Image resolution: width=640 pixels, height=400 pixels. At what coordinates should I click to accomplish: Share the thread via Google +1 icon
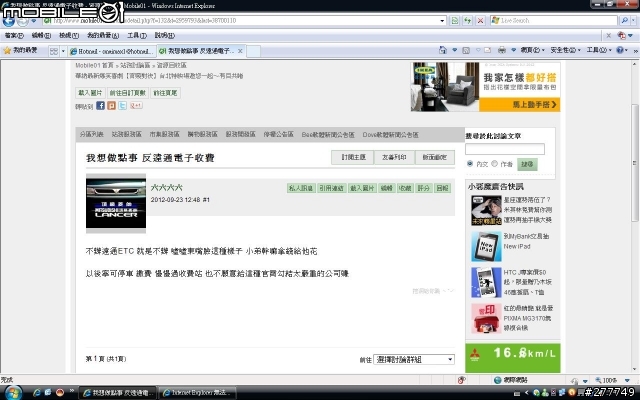tap(136, 106)
